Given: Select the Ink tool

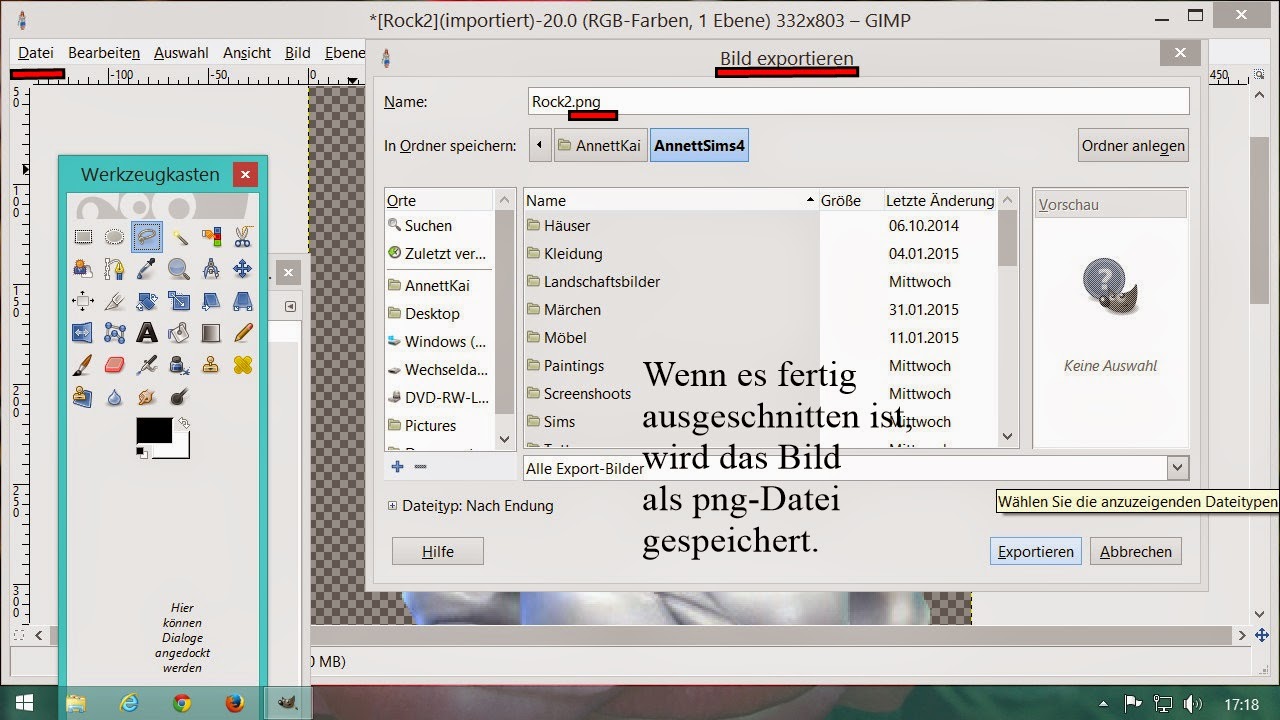Looking at the screenshot, I should [179, 365].
